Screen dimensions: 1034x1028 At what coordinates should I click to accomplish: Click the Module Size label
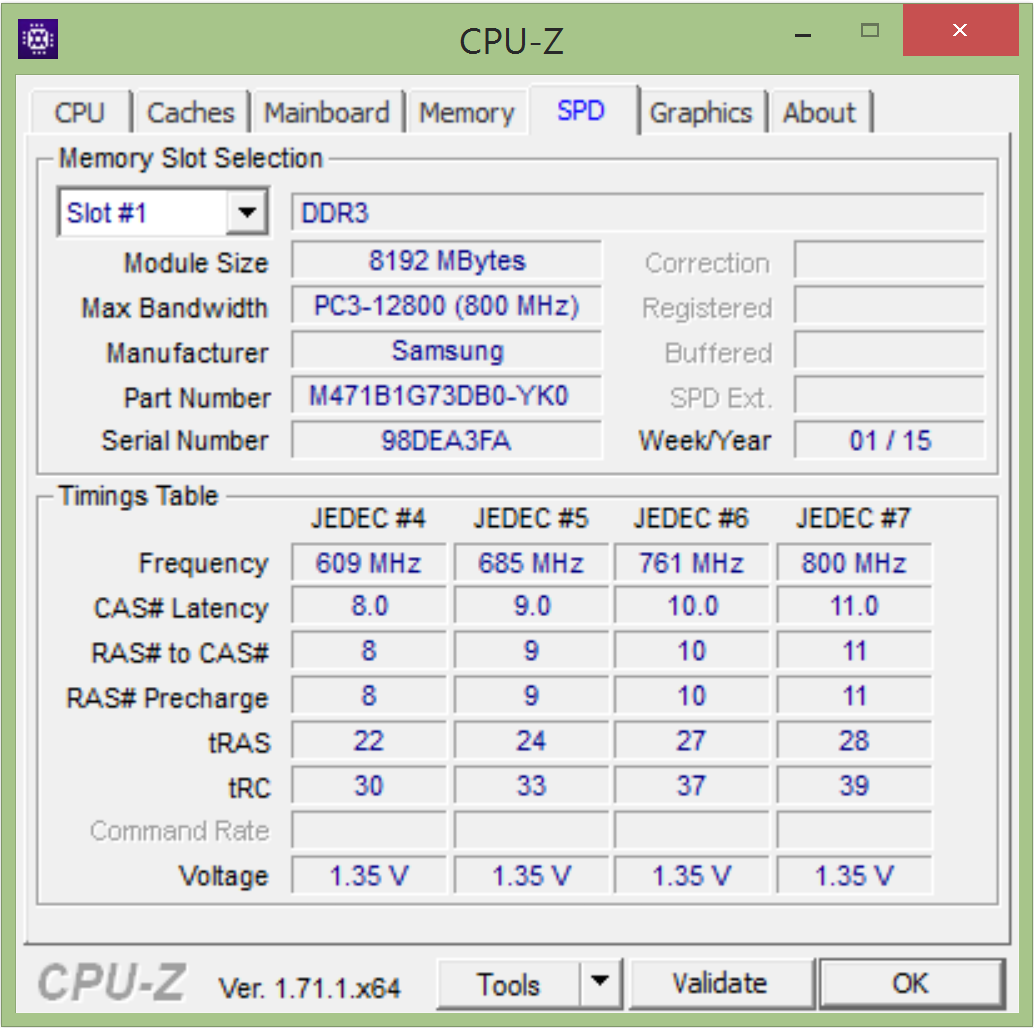196,263
